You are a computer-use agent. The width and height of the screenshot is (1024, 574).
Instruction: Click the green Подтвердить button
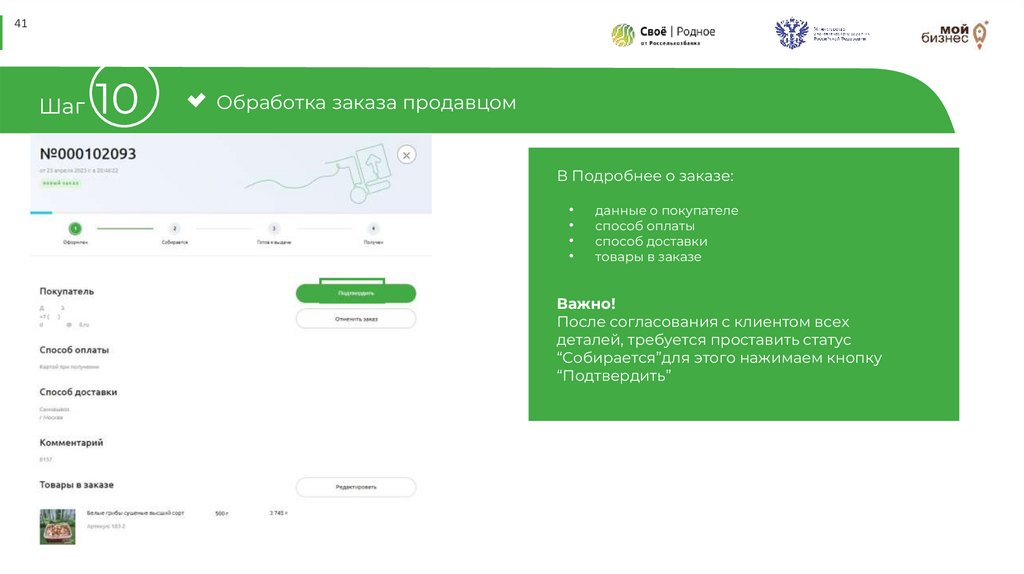pos(356,293)
